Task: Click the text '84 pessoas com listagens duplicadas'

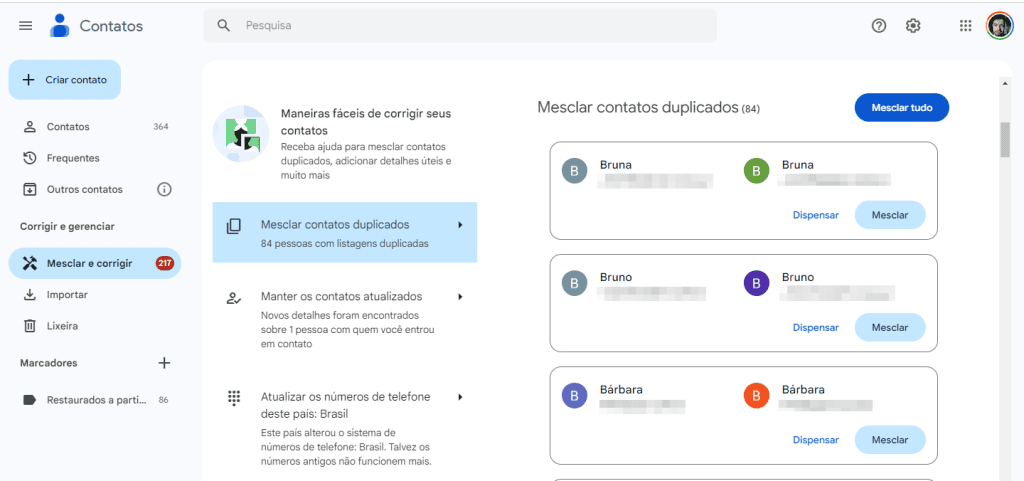Action: 344,243
